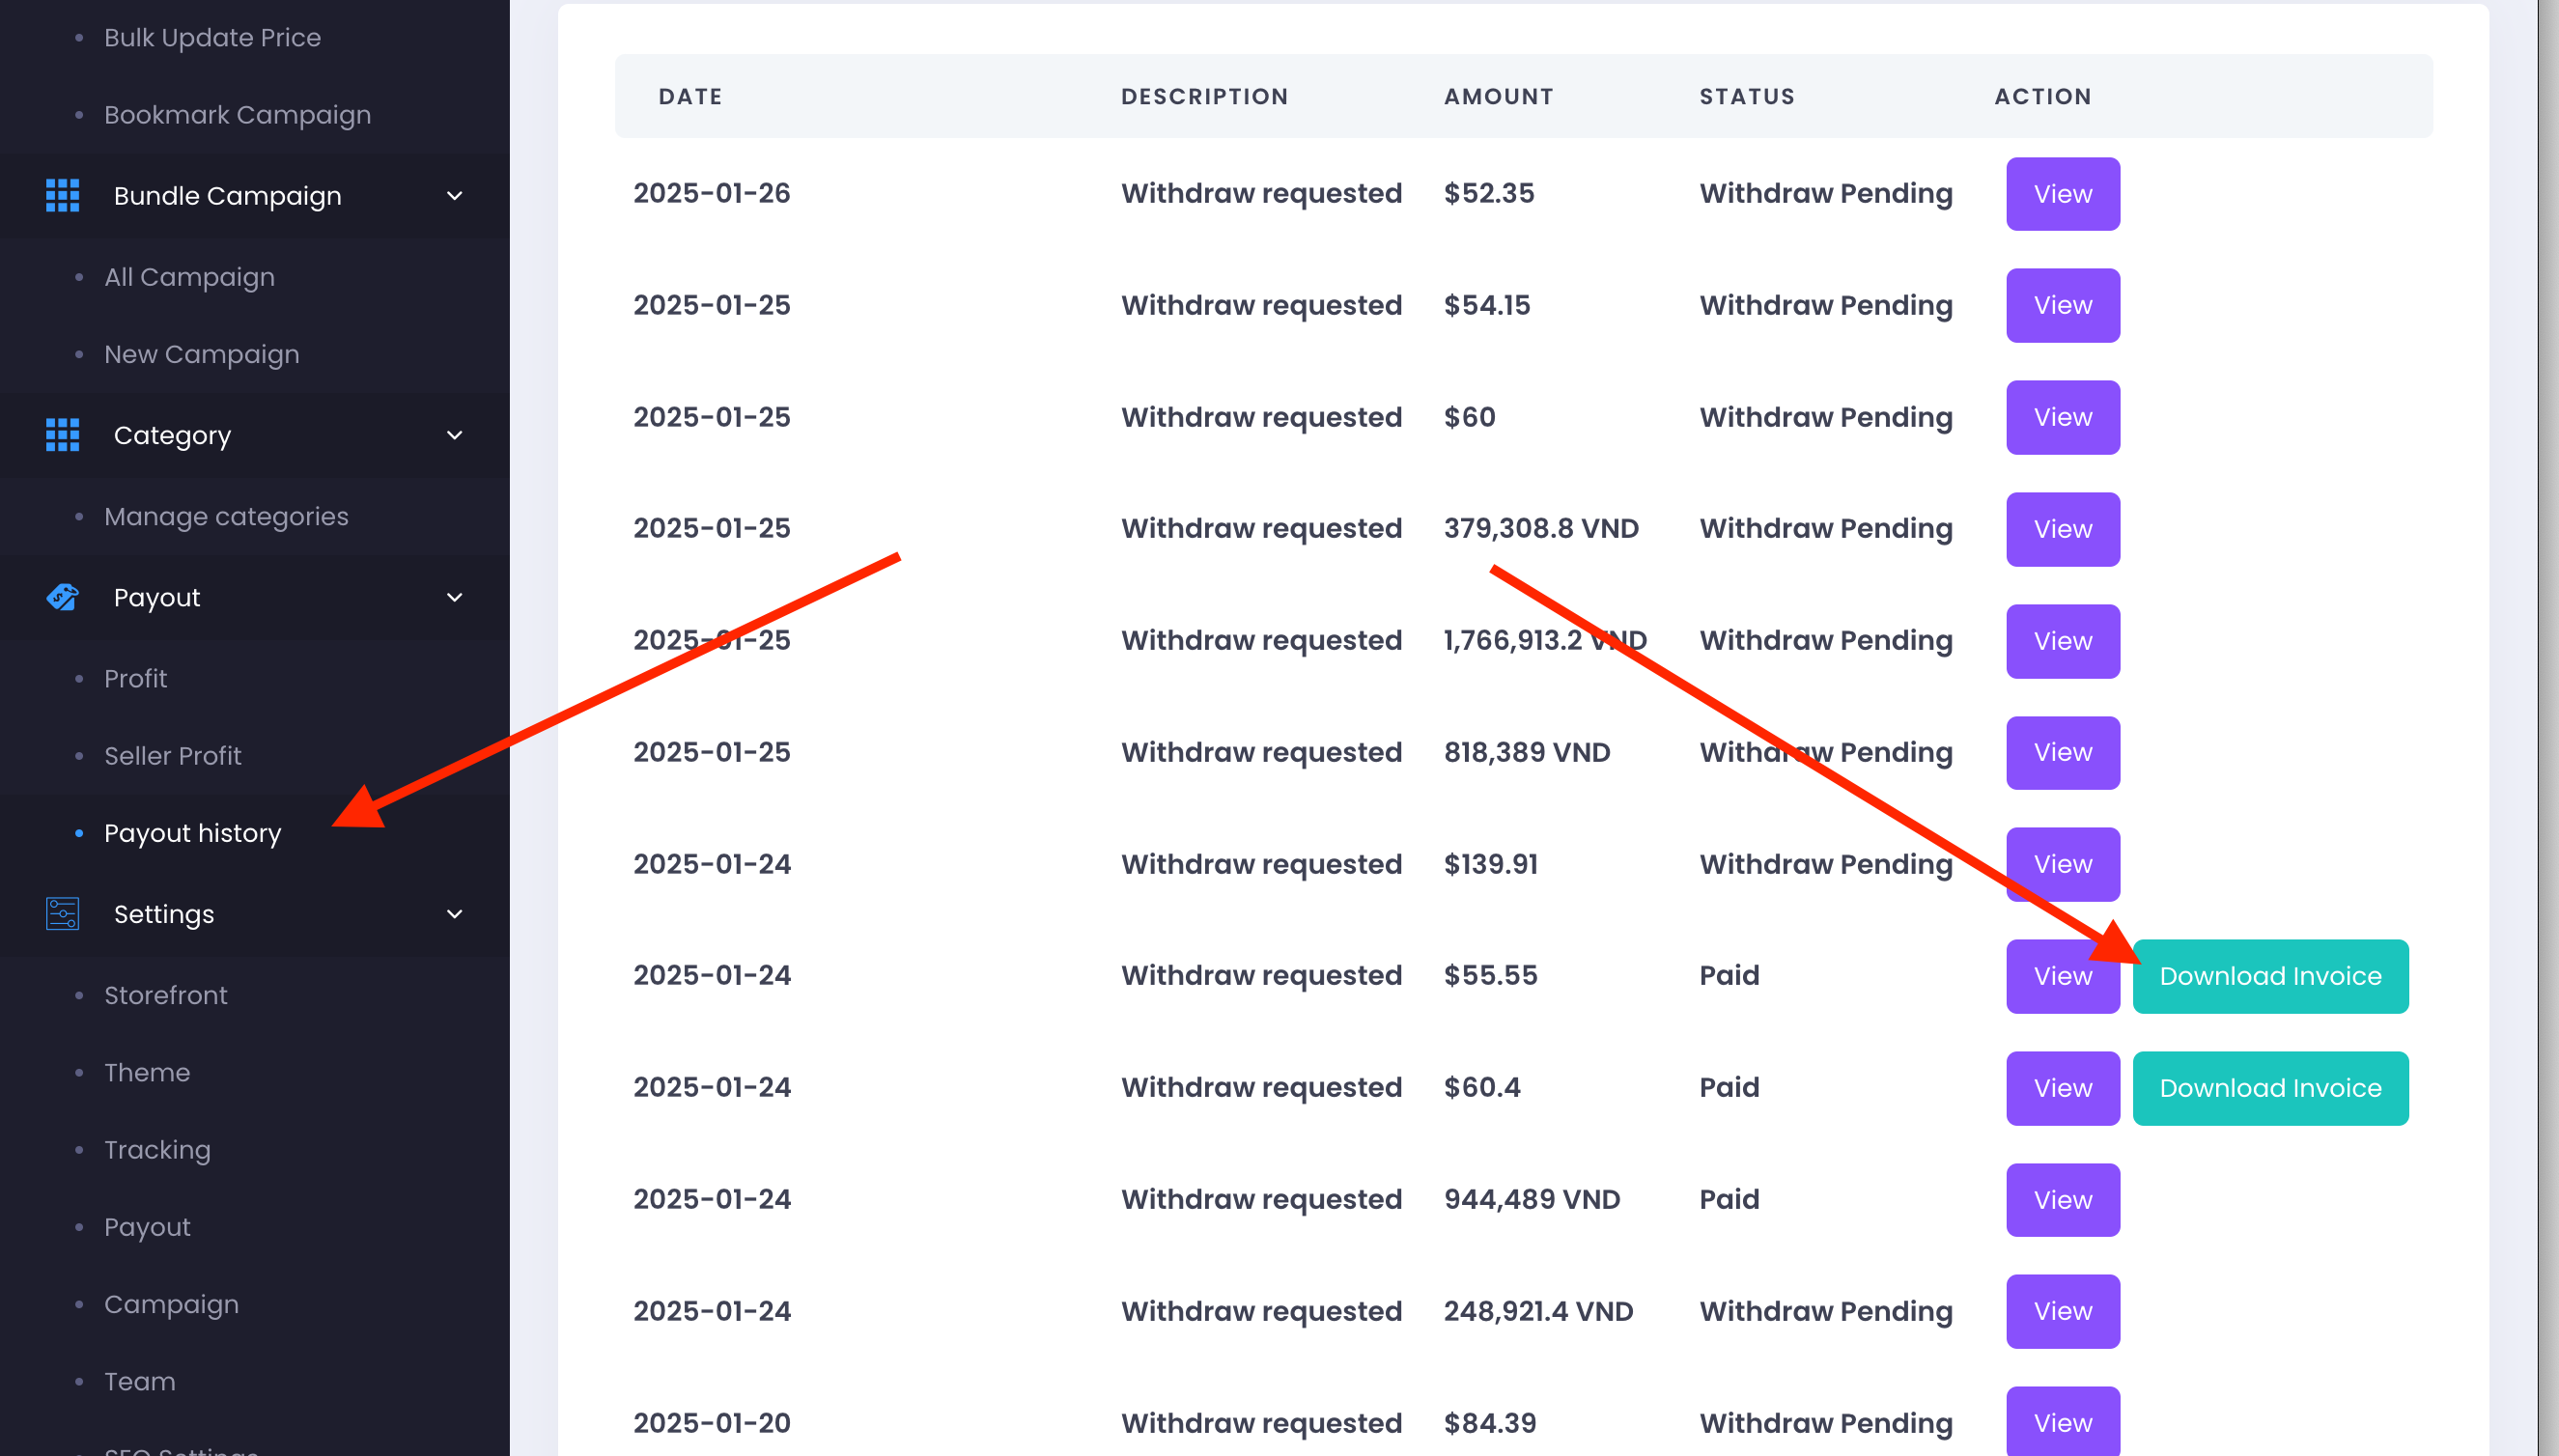Open Storefront settings

pyautogui.click(x=166, y=995)
